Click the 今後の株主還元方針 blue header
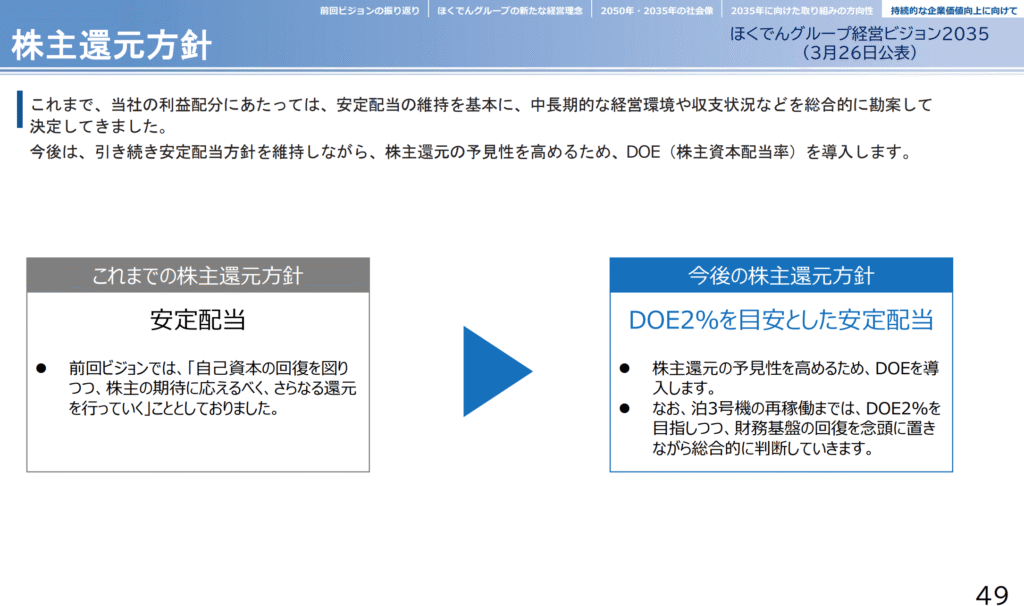 point(781,275)
